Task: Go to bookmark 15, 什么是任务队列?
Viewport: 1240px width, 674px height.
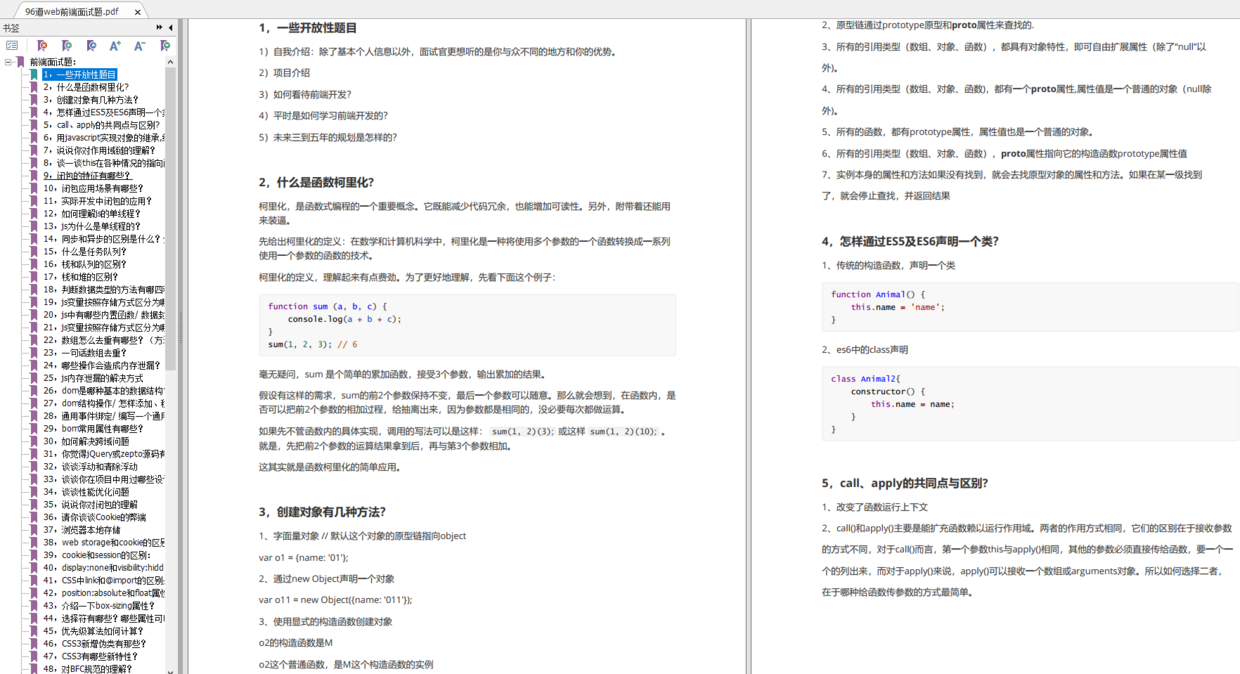Action: 84,252
